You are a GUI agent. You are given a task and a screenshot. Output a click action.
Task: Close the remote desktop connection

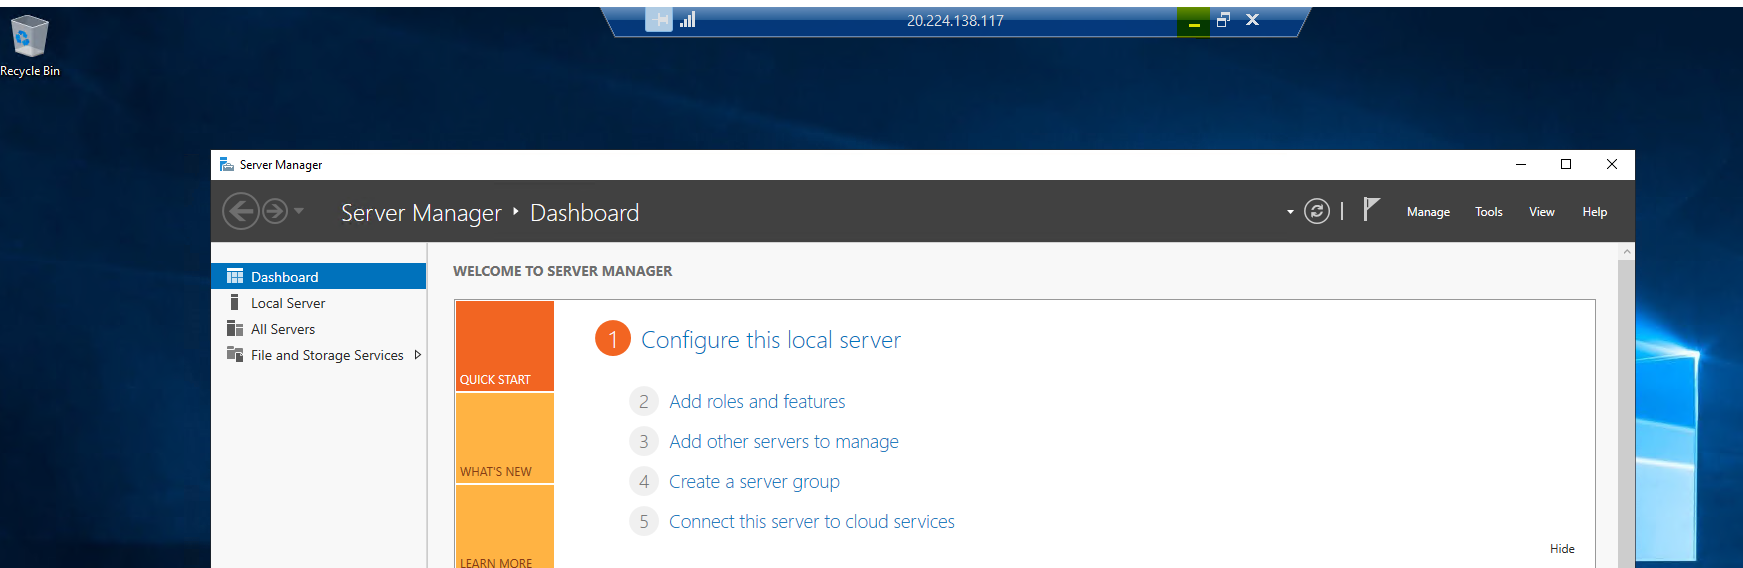[x=1252, y=20]
